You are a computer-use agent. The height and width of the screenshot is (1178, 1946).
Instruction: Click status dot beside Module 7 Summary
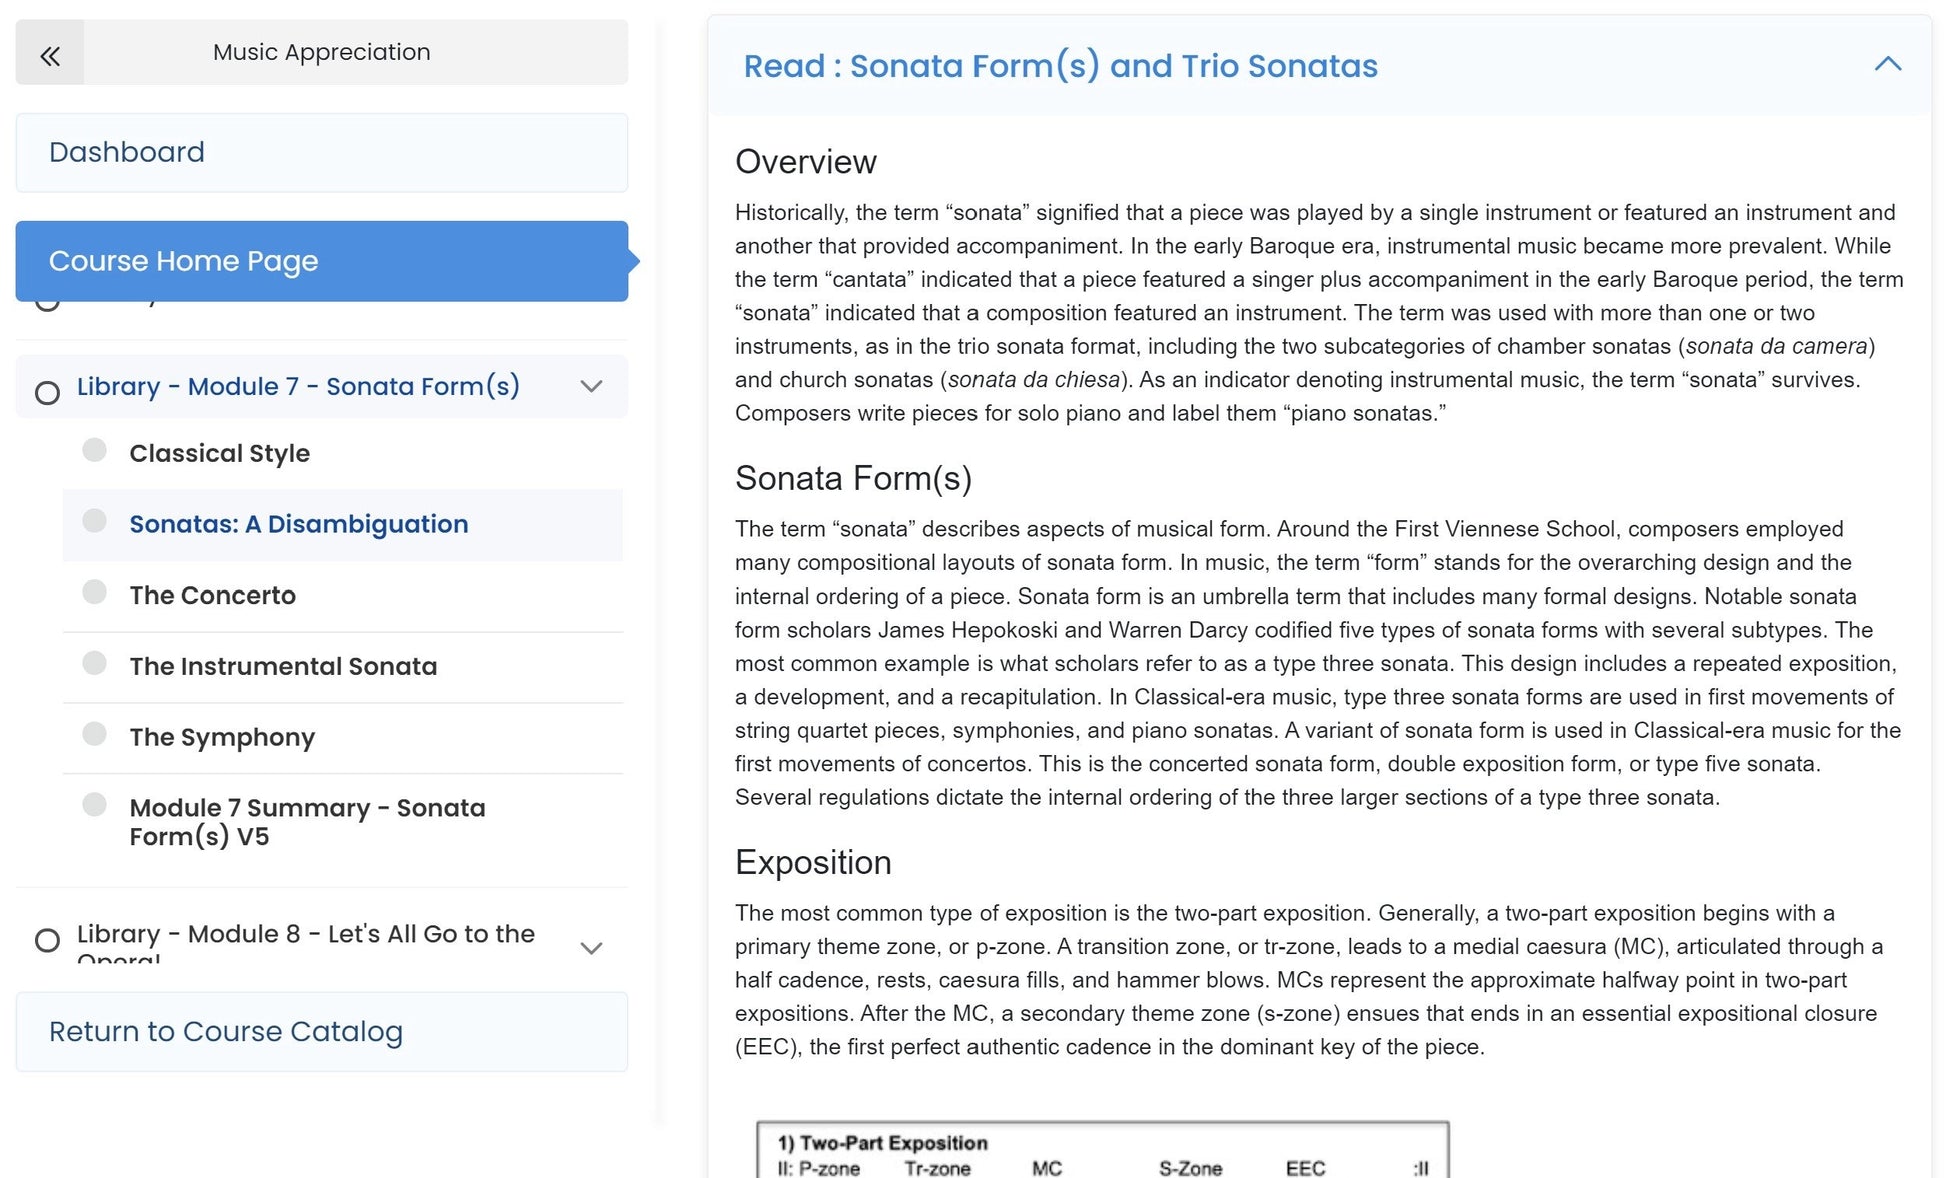pyautogui.click(x=94, y=805)
